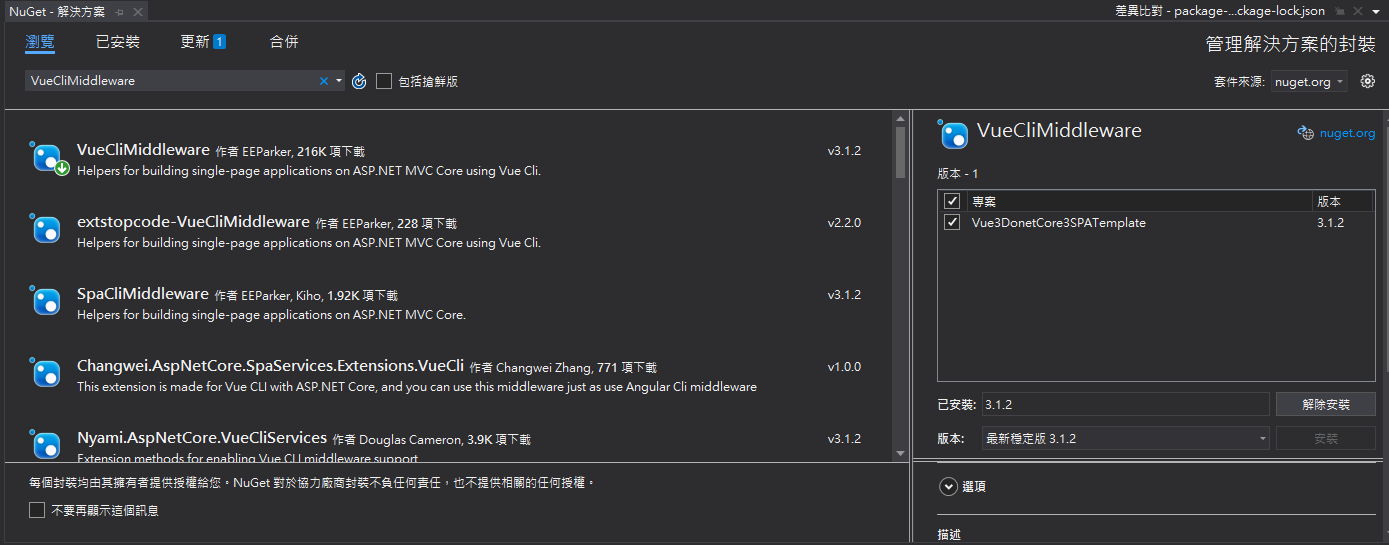Click the Nyami.AspNetCore.VueCliServices package icon
This screenshot has height=545, width=1389.
(46, 445)
